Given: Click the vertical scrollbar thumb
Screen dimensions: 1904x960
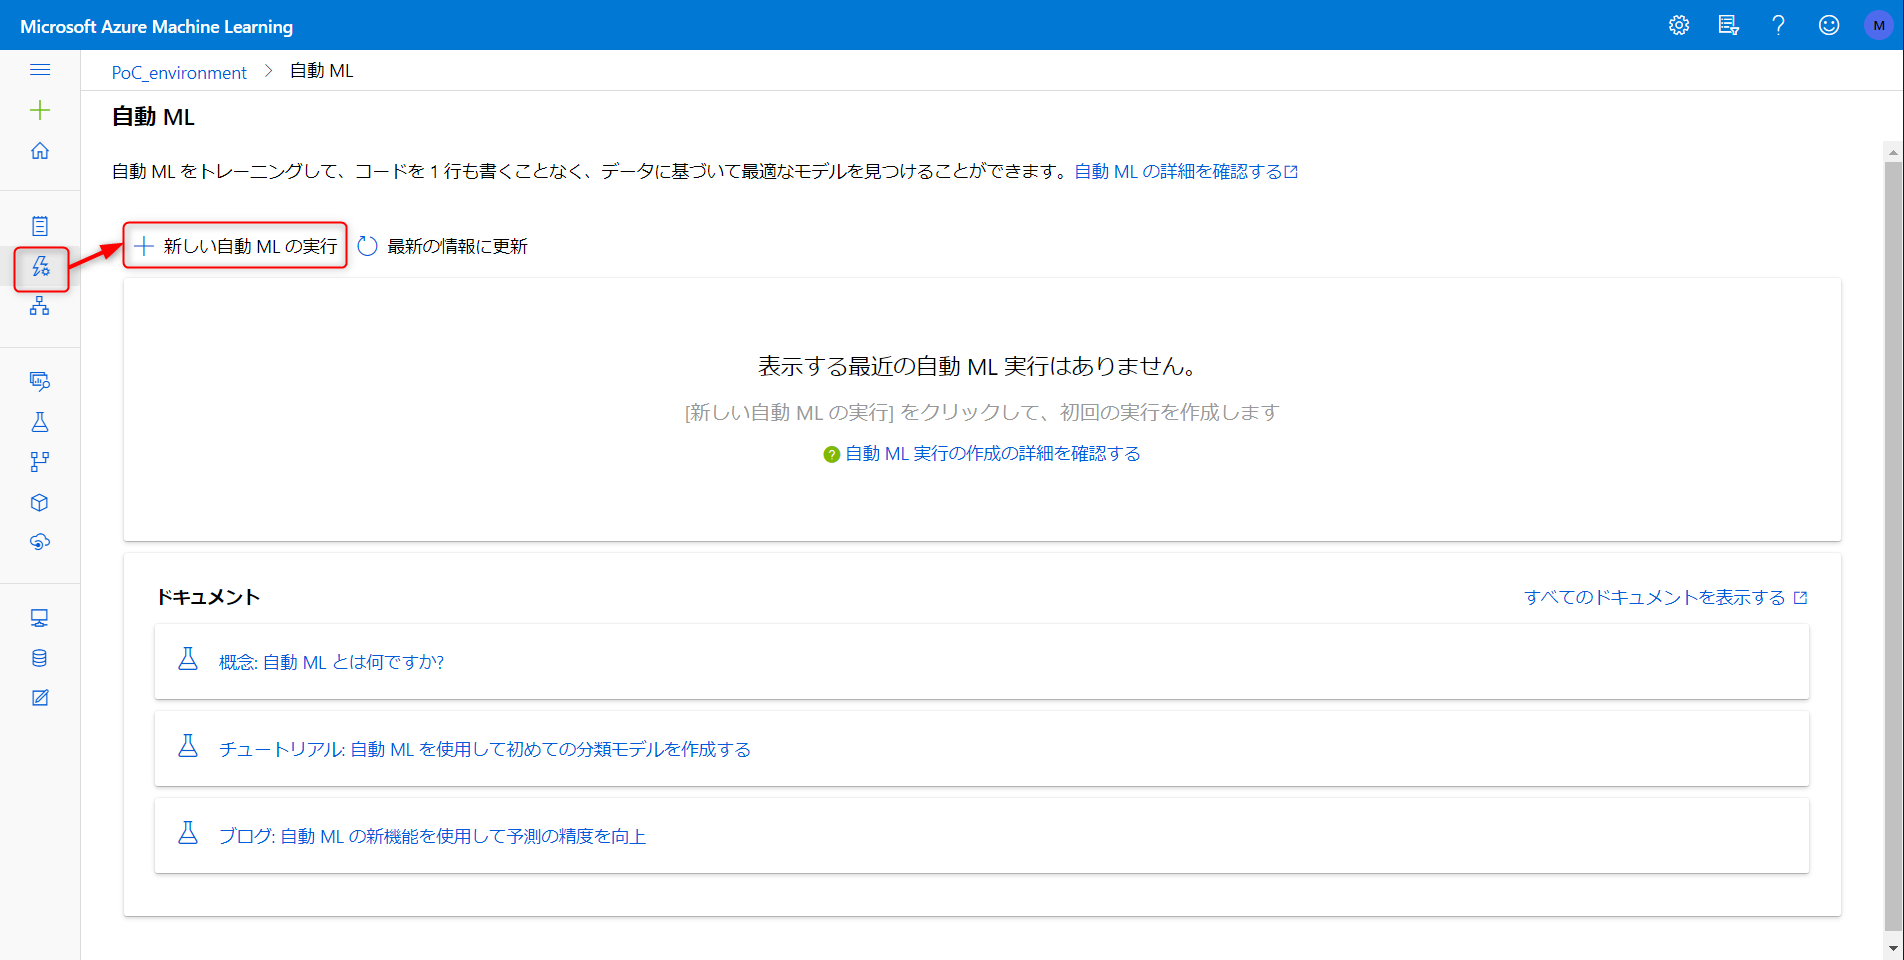Looking at the screenshot, I should (1892, 545).
